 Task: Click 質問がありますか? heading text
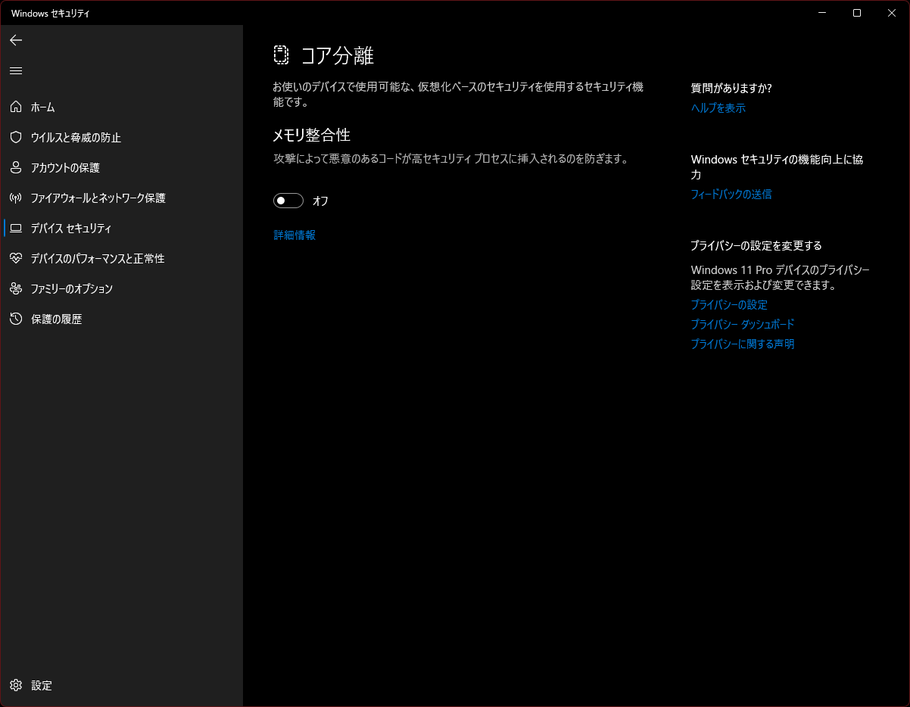[x=731, y=88]
